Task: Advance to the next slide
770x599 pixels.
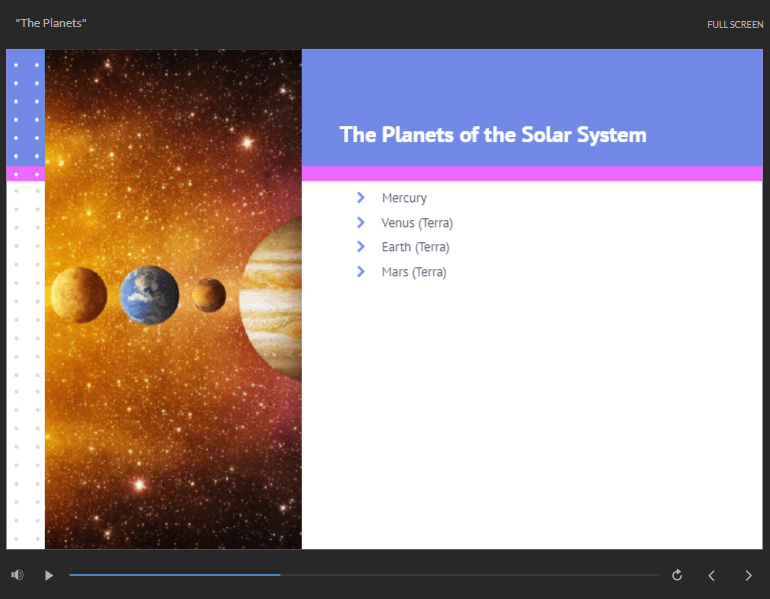Action: tap(748, 575)
